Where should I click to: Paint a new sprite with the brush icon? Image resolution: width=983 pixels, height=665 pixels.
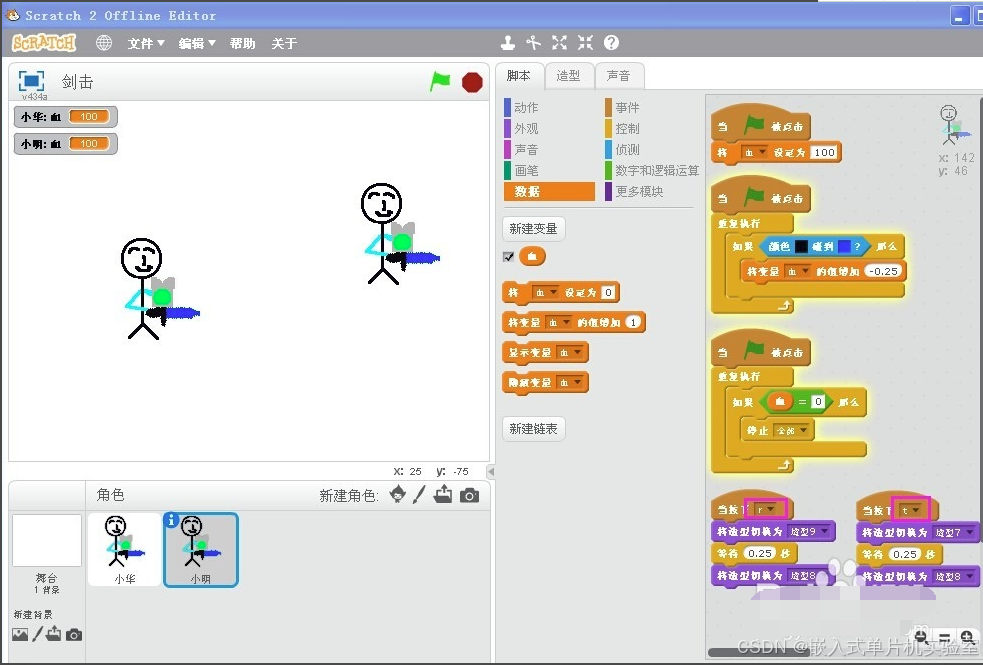(x=419, y=495)
